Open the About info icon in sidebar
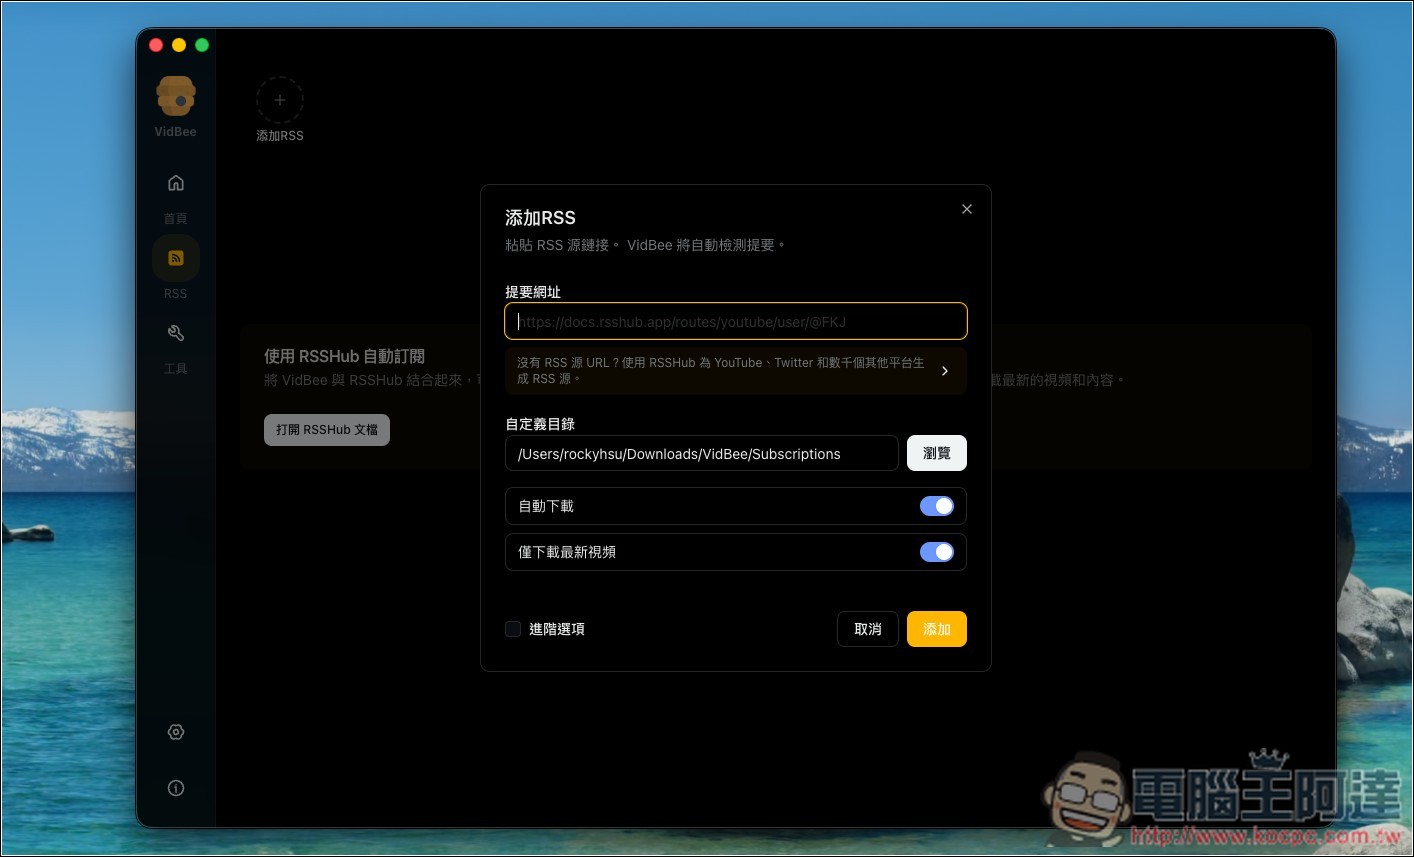 pyautogui.click(x=176, y=788)
